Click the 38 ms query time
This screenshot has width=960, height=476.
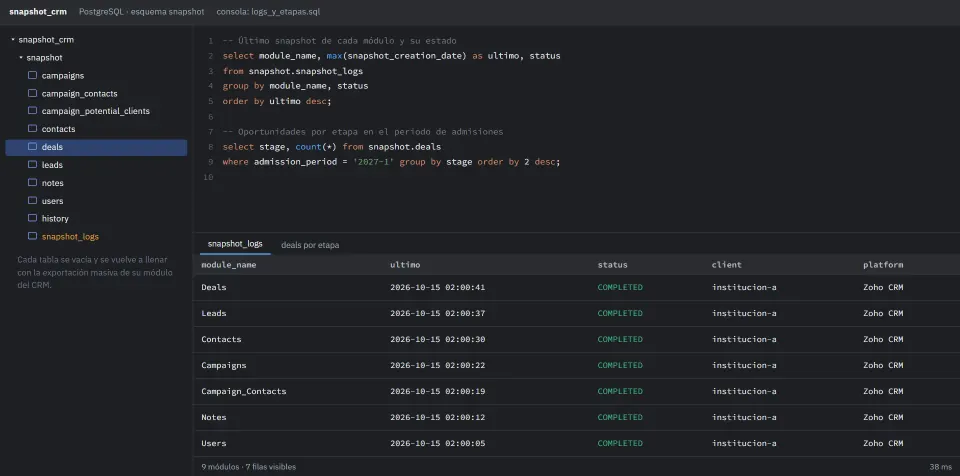pos(941,467)
